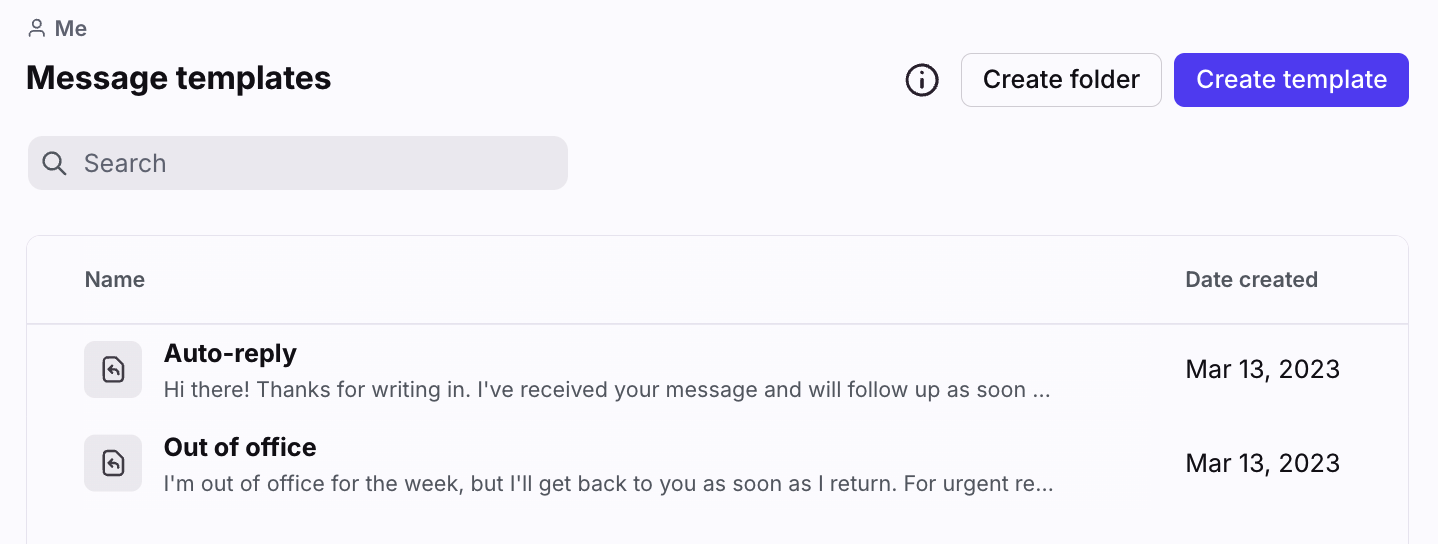
Task: Click the info circle icon
Action: pyautogui.click(x=922, y=80)
